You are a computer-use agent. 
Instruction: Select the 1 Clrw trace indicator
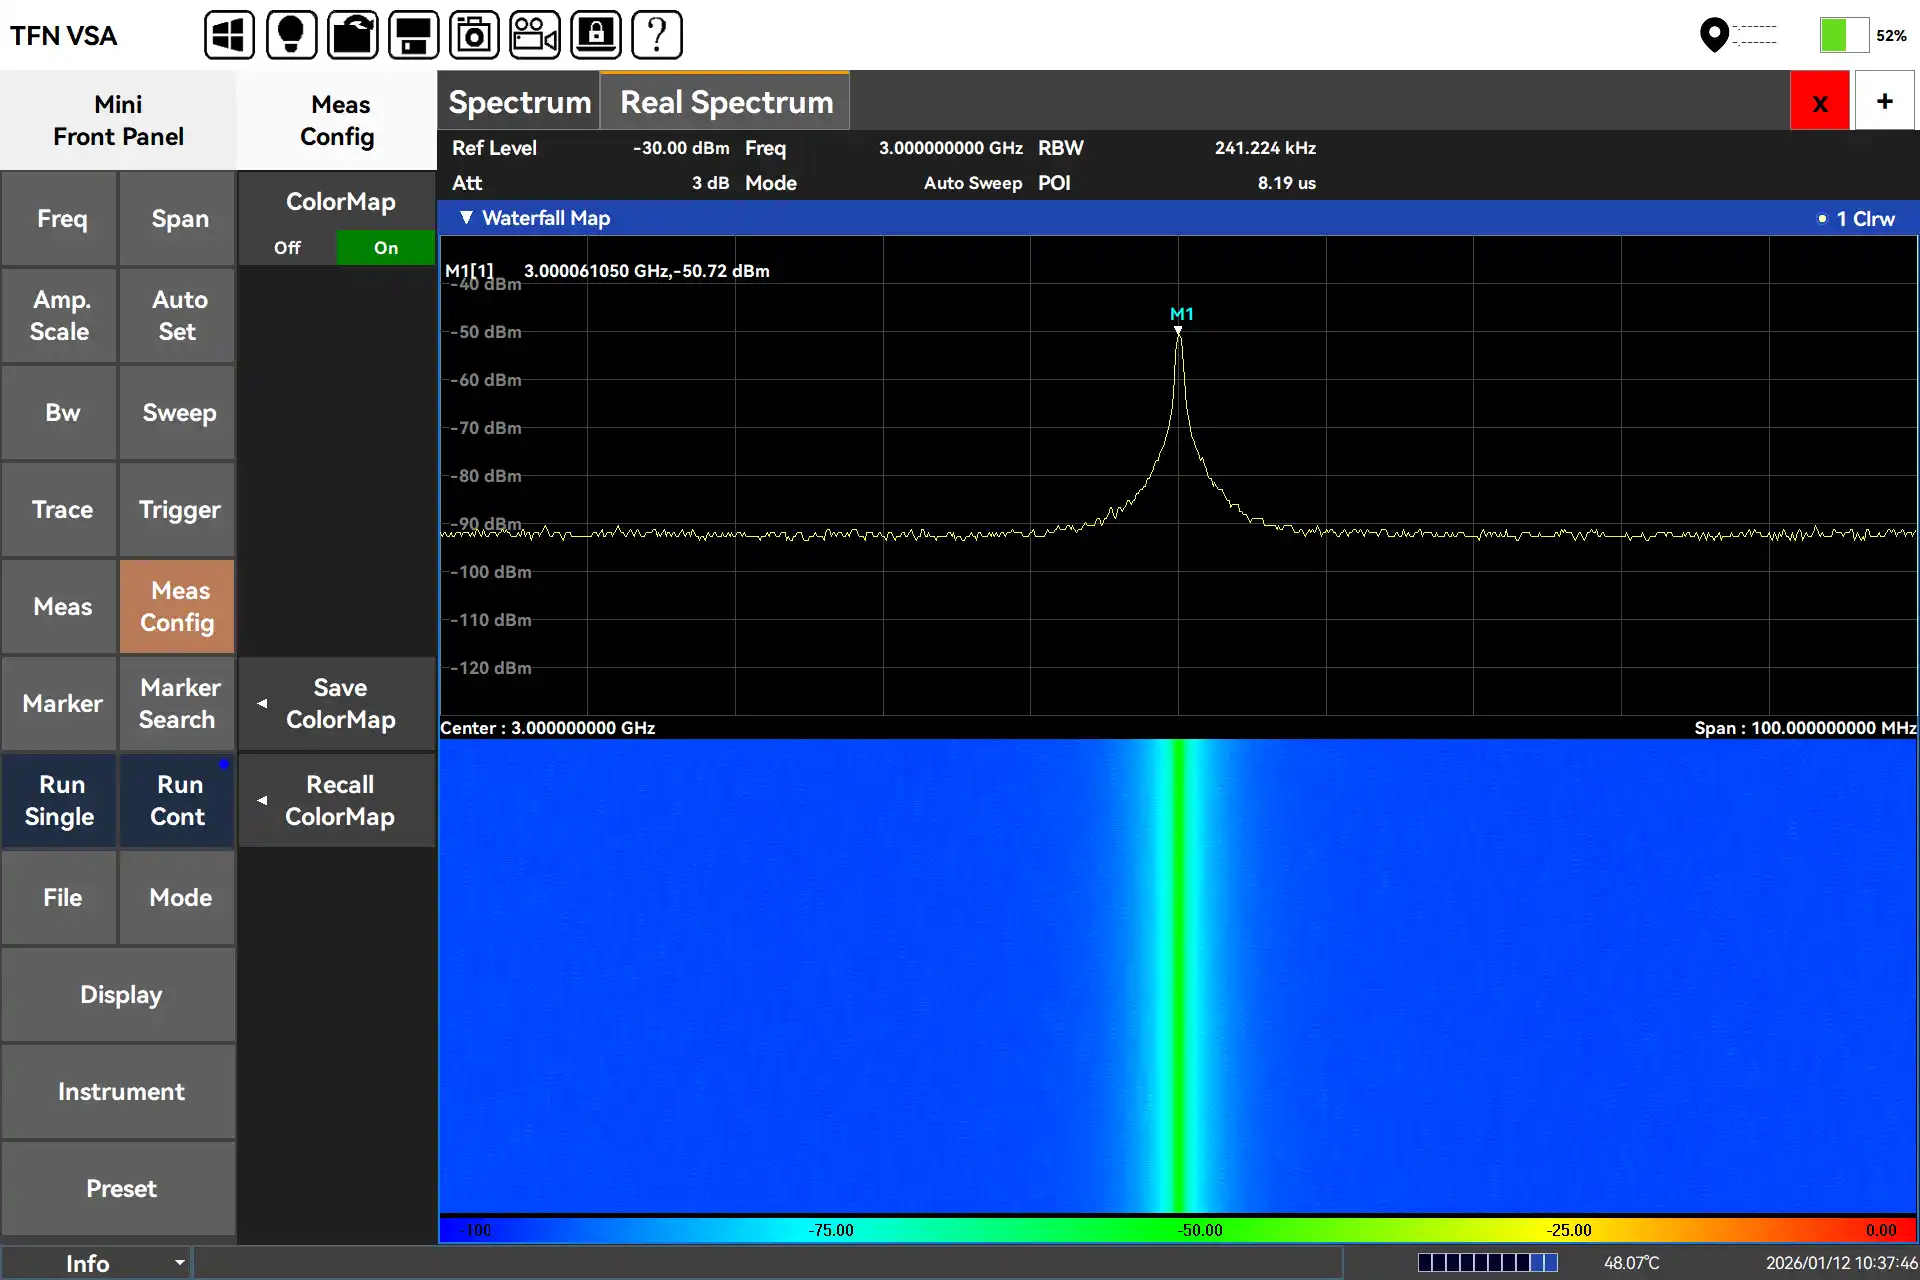click(x=1856, y=219)
